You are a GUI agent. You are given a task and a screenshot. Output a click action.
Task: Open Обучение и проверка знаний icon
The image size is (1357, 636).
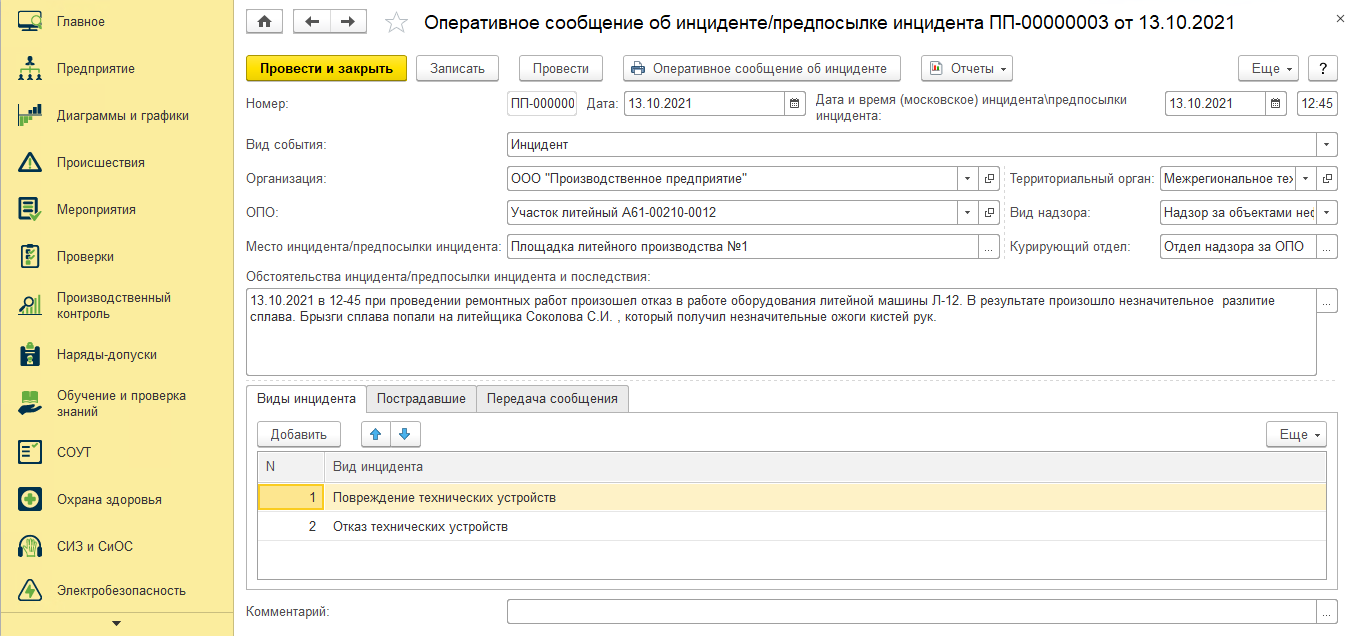coord(30,403)
